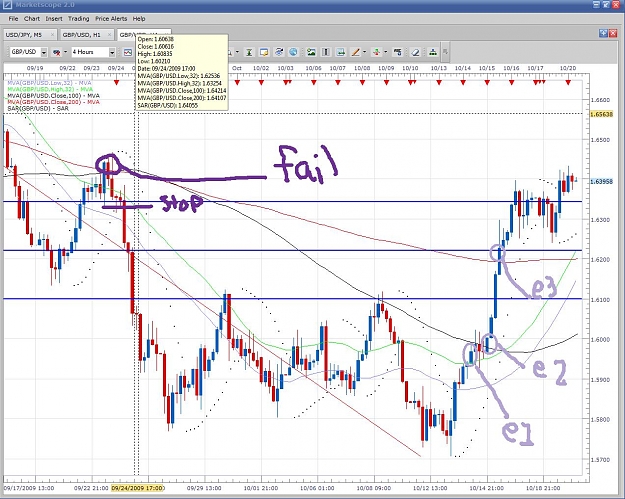The height and width of the screenshot is (499, 625).
Task: Open the Insert menu
Action: [x=54, y=19]
